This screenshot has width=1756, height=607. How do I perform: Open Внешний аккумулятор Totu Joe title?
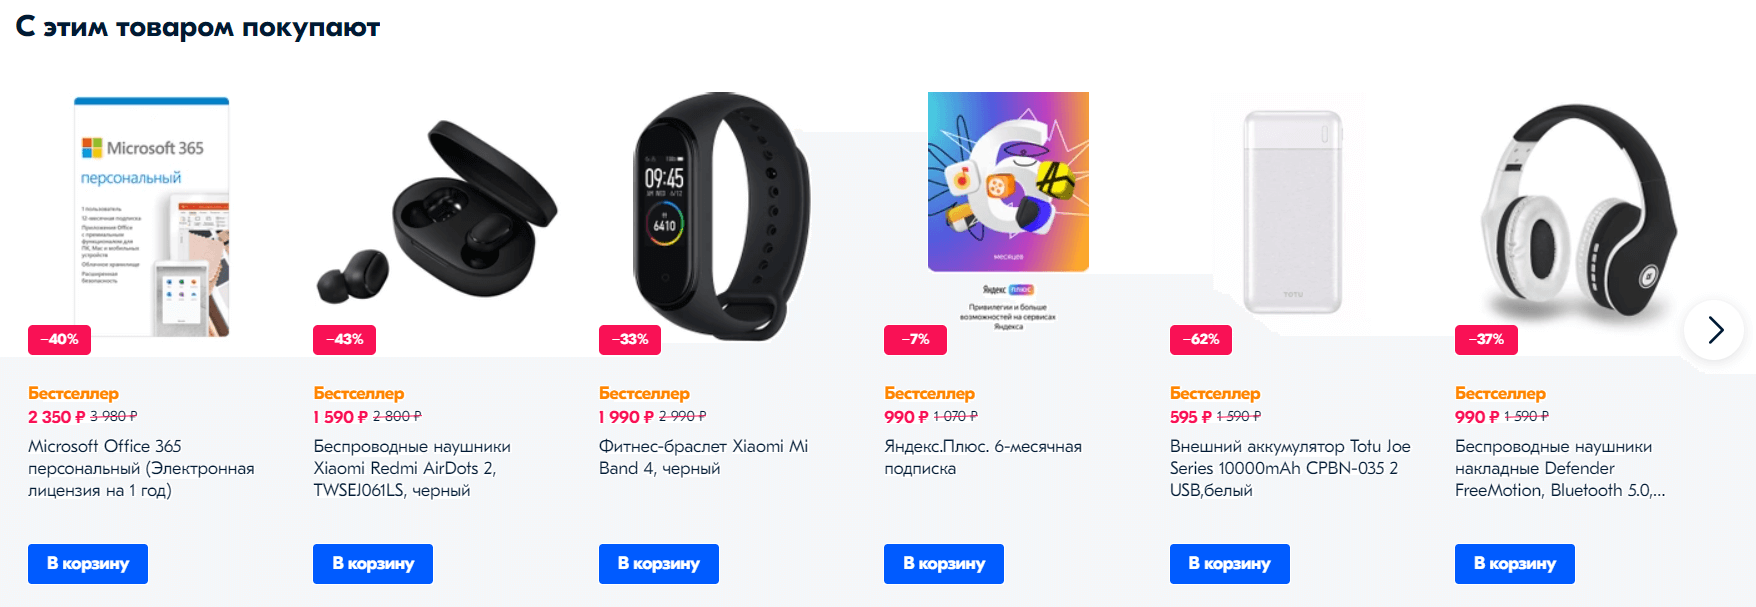coord(1290,468)
